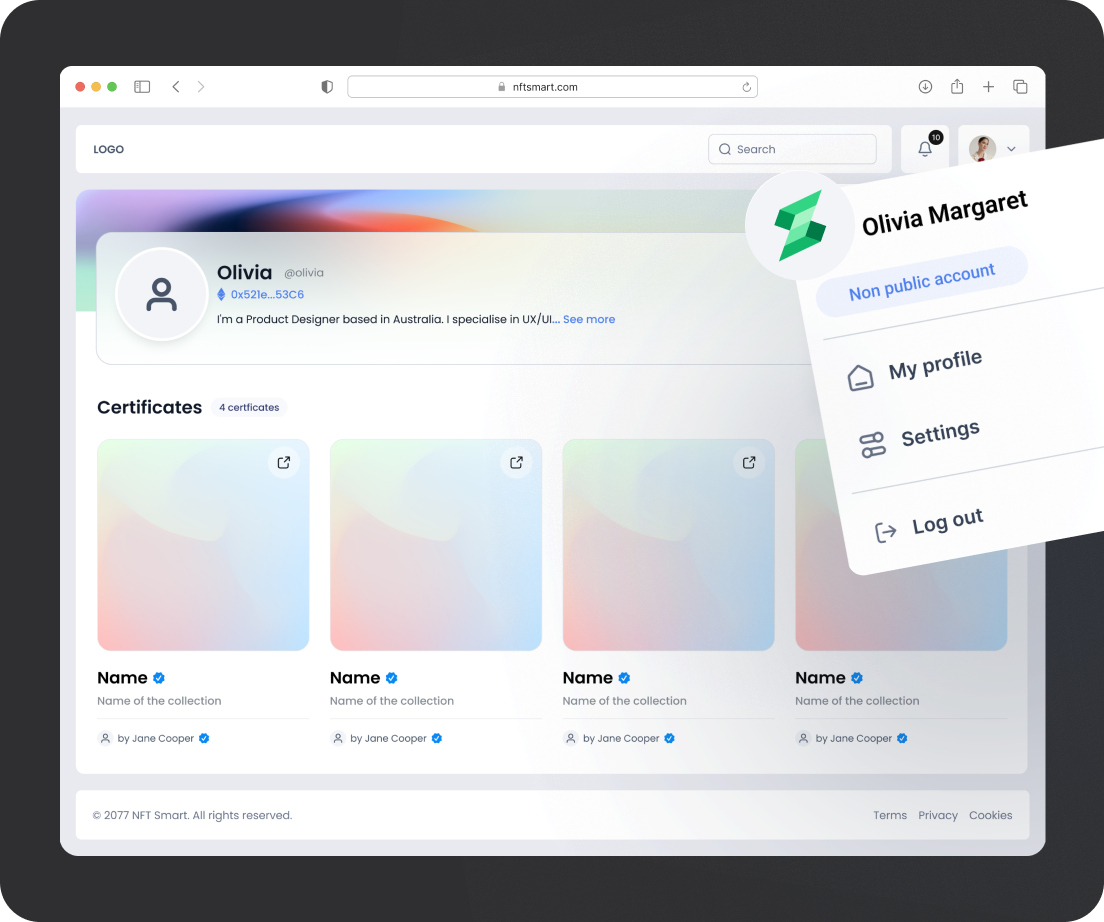
Task: Open second certificate's external link icon
Action: (x=516, y=462)
